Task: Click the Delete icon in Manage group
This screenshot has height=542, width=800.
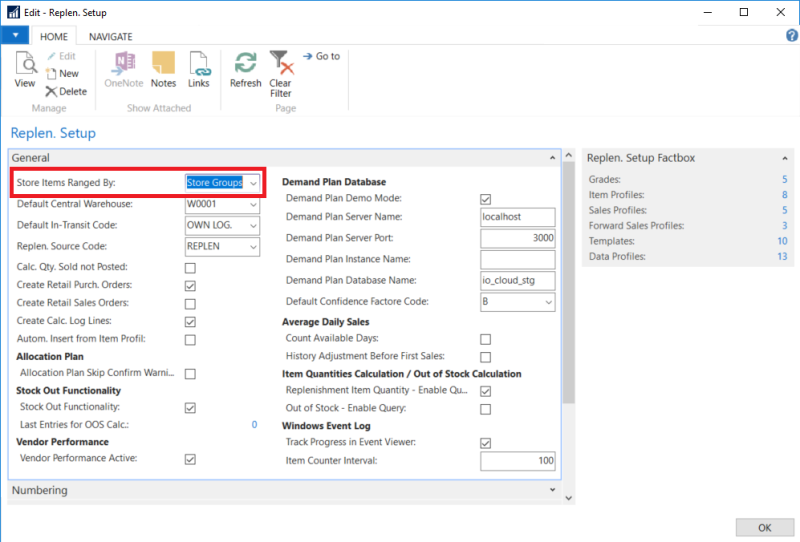Action: point(52,91)
